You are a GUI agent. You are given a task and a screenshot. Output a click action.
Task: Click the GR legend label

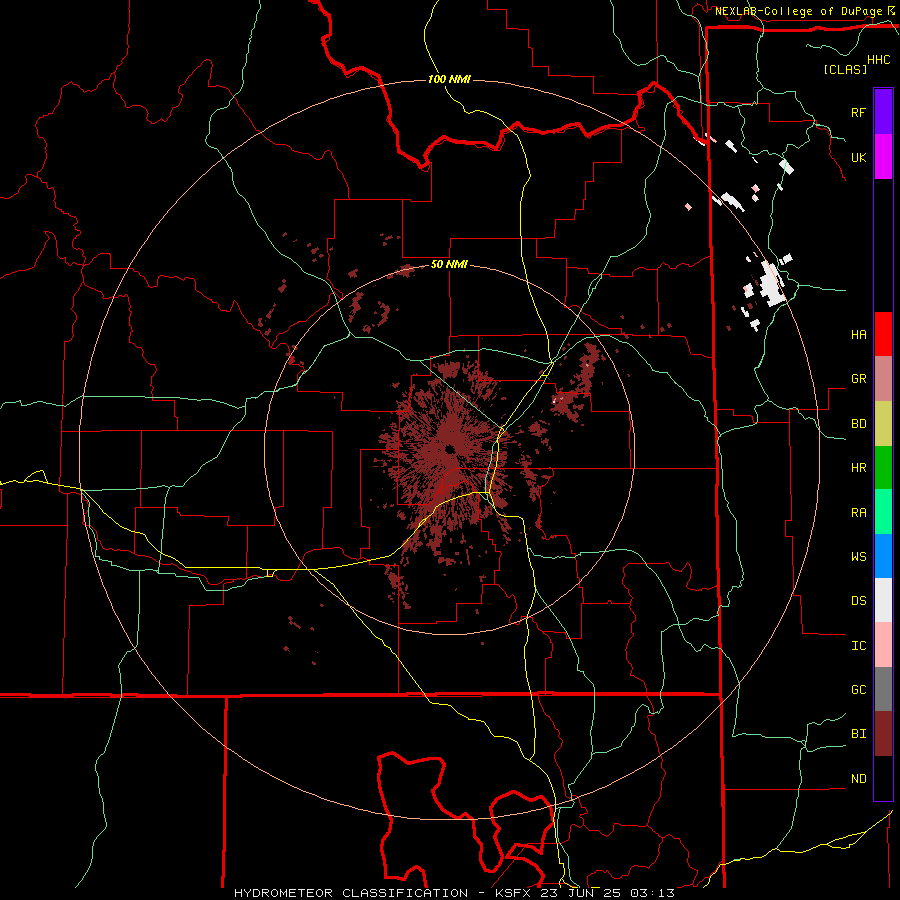click(858, 379)
